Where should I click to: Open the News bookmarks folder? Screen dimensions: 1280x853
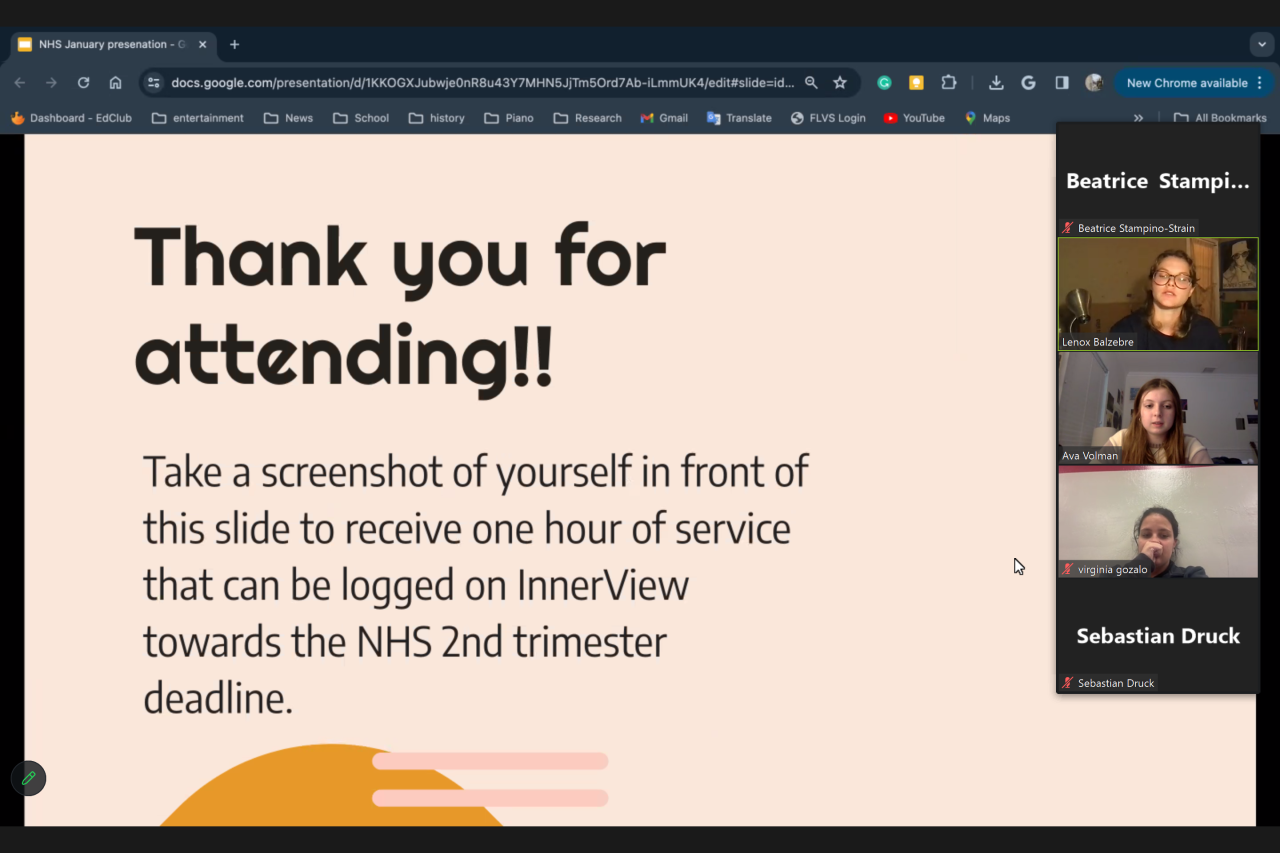coord(288,118)
